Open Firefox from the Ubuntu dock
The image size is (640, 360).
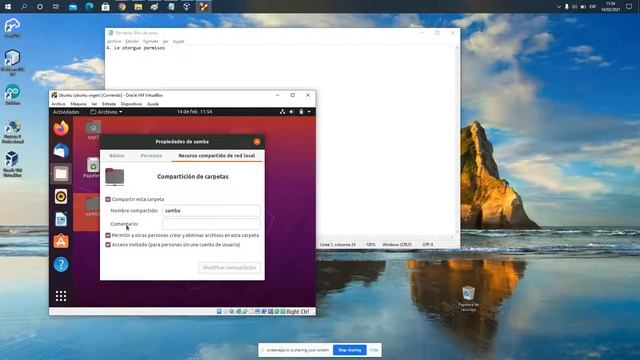61,129
